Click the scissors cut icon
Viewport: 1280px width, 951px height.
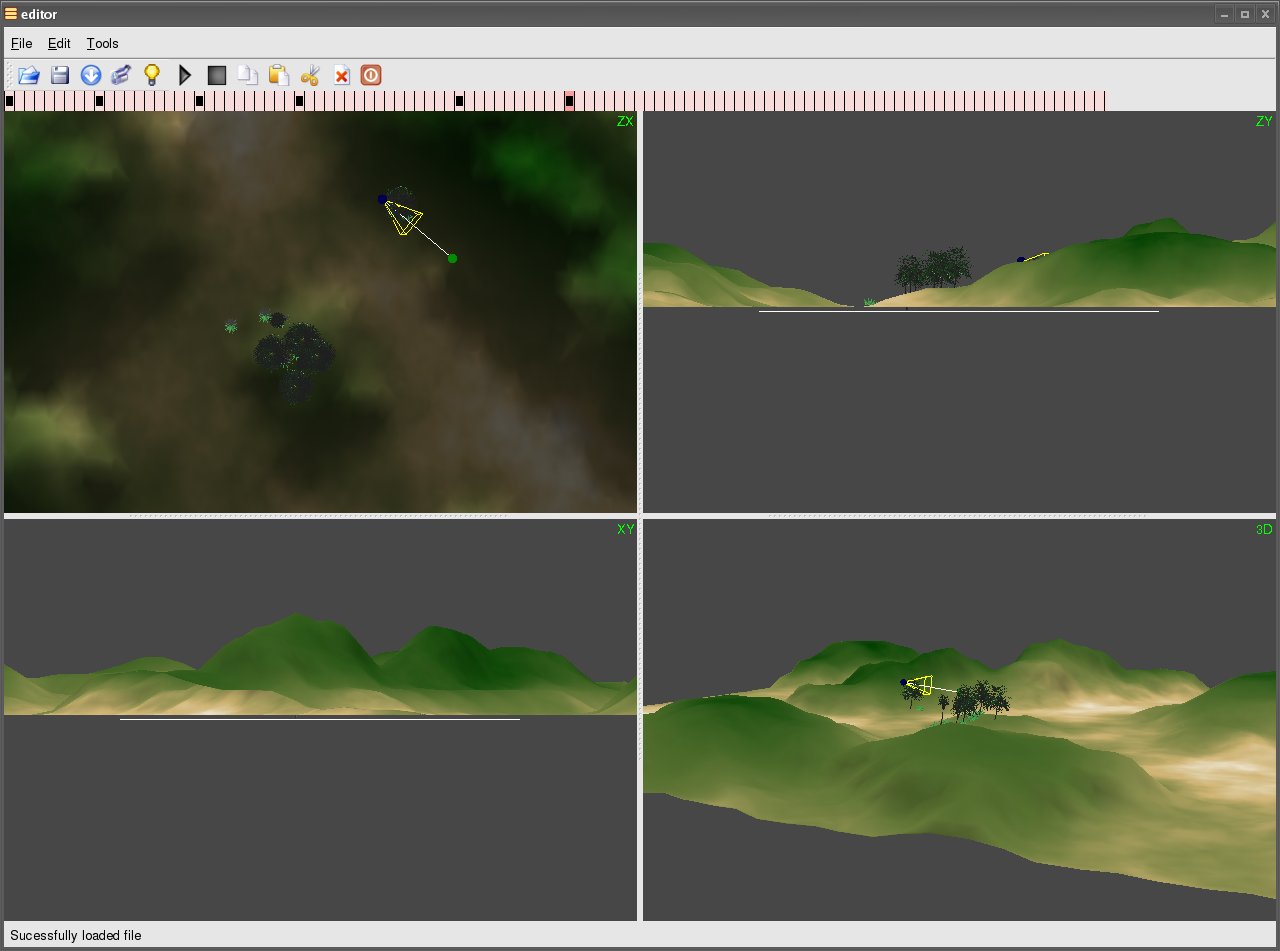(x=310, y=75)
